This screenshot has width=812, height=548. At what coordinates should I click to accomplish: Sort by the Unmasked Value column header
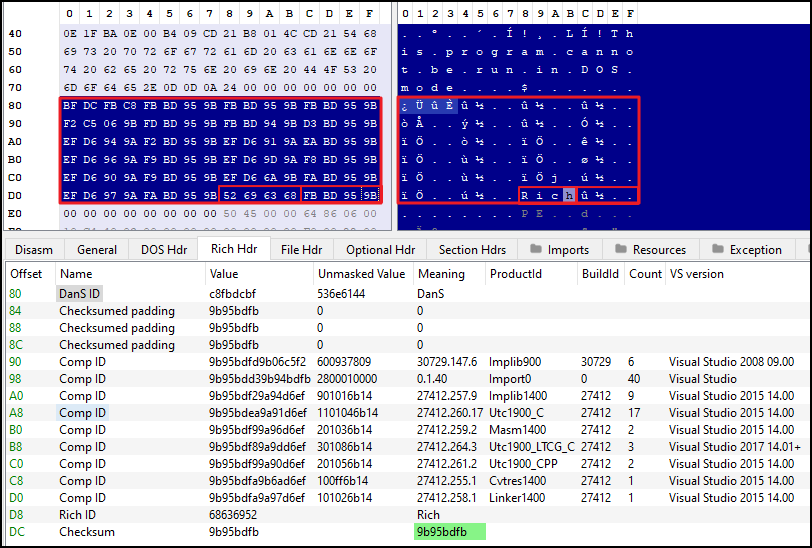[x=361, y=274]
